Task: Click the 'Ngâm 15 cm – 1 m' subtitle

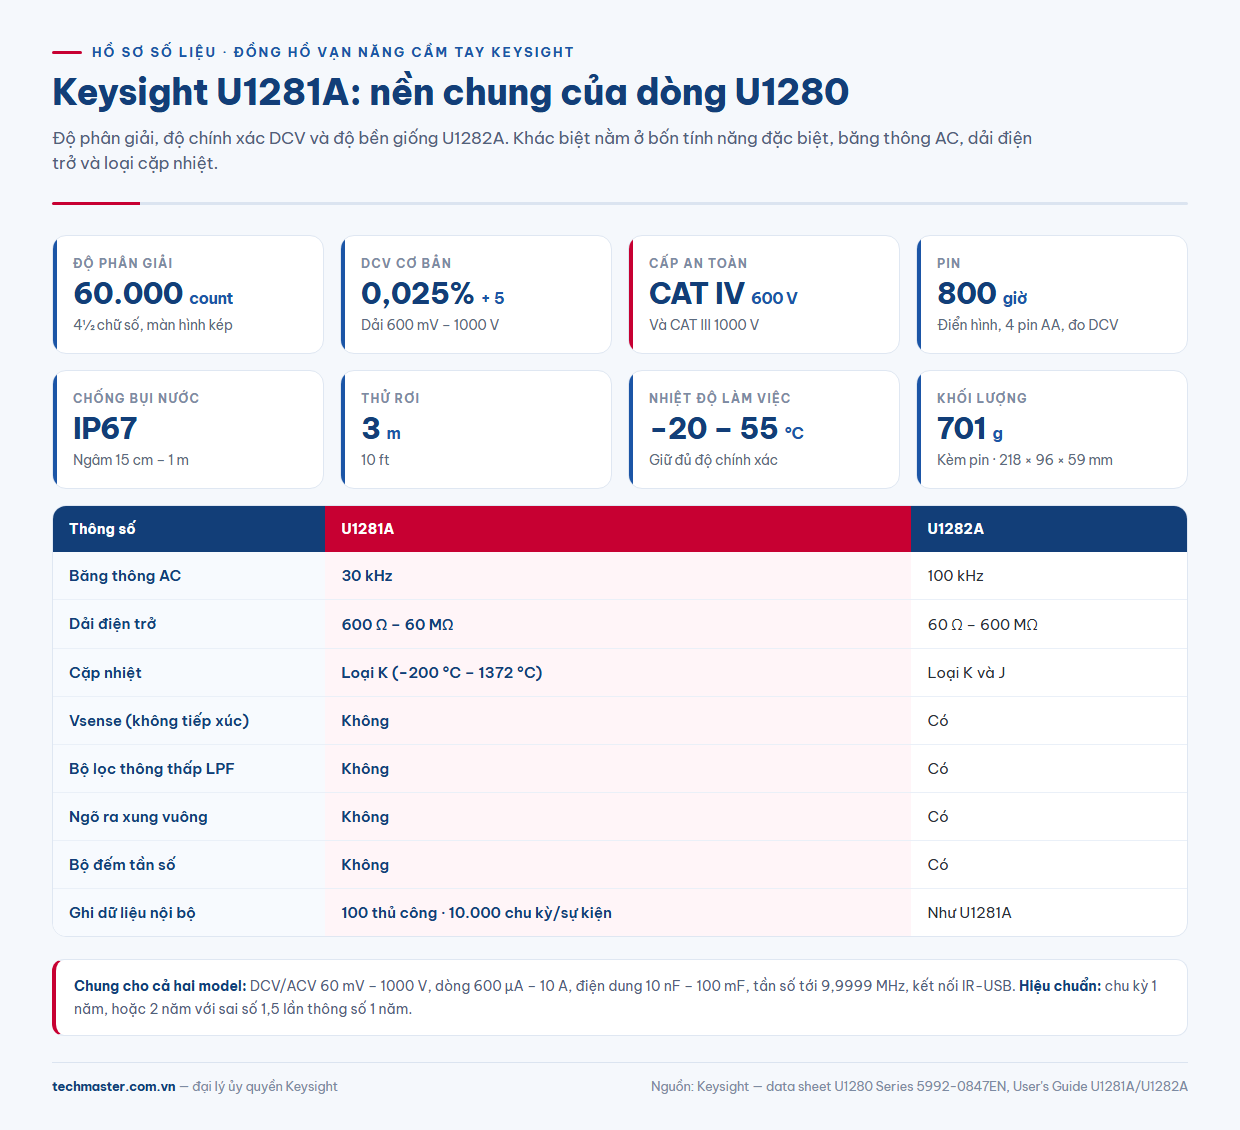Action: click(x=131, y=460)
